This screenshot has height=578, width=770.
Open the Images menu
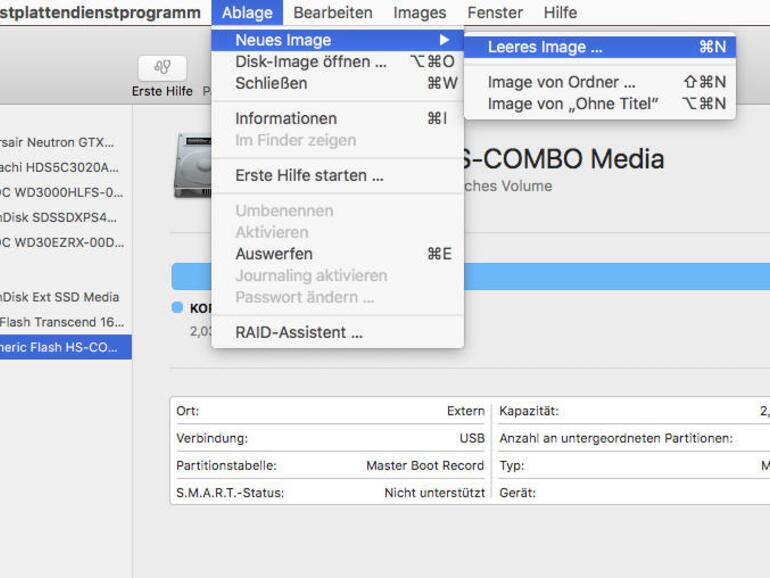tap(420, 12)
